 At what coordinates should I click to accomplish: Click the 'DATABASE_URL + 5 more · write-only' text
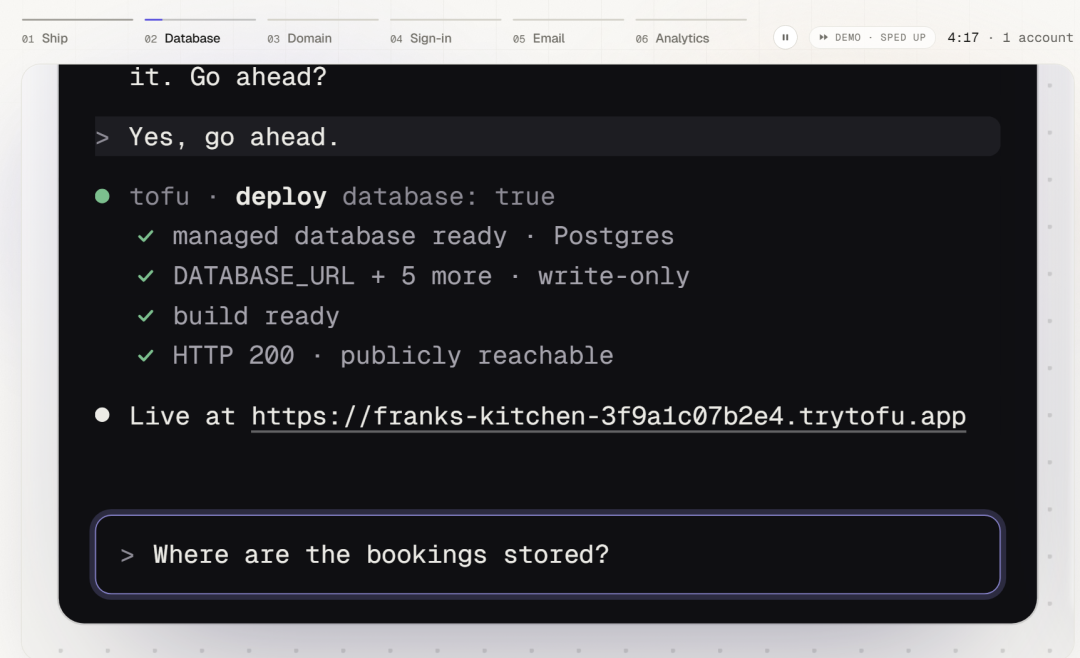click(x=431, y=276)
